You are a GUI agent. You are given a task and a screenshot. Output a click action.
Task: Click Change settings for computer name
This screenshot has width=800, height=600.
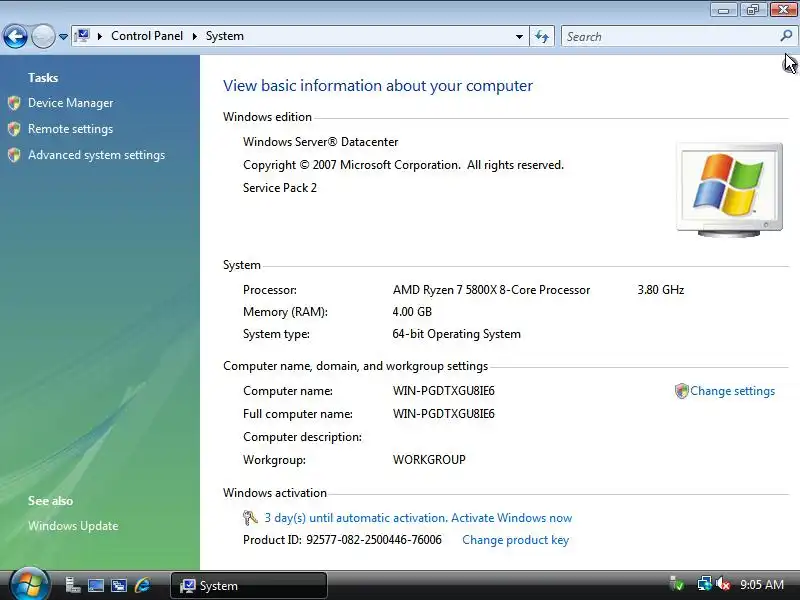click(x=732, y=391)
